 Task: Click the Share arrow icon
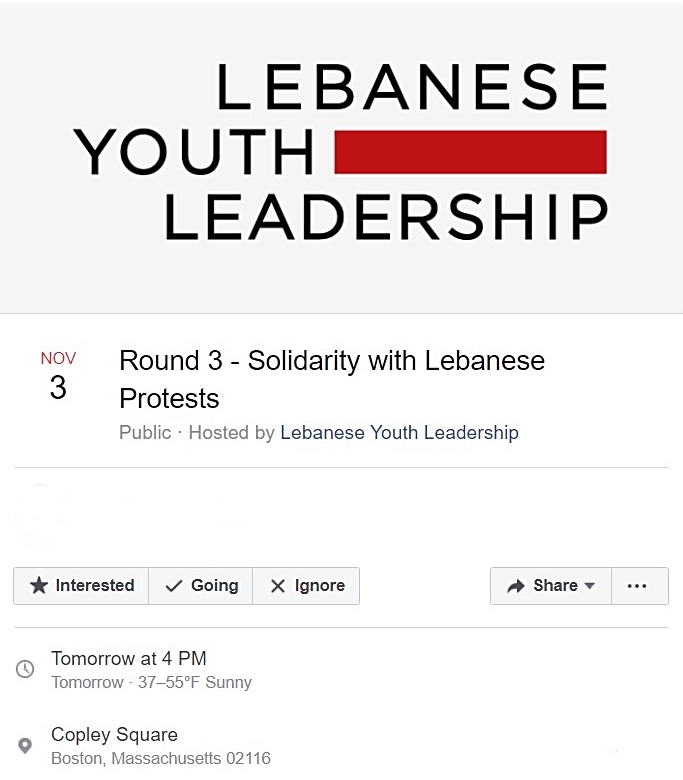click(516, 586)
